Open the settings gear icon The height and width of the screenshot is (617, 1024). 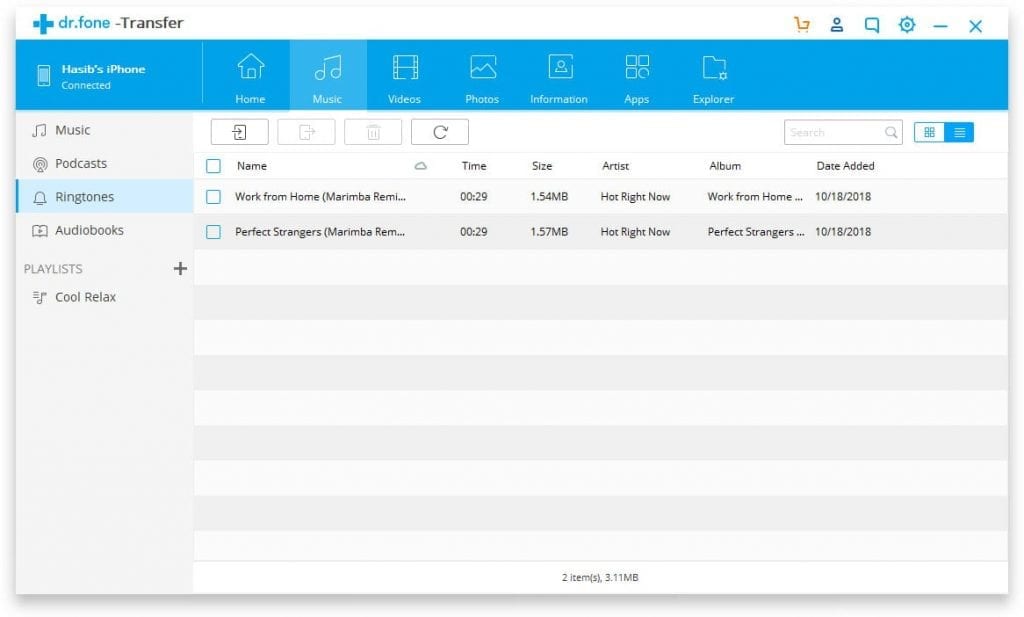[x=906, y=24]
